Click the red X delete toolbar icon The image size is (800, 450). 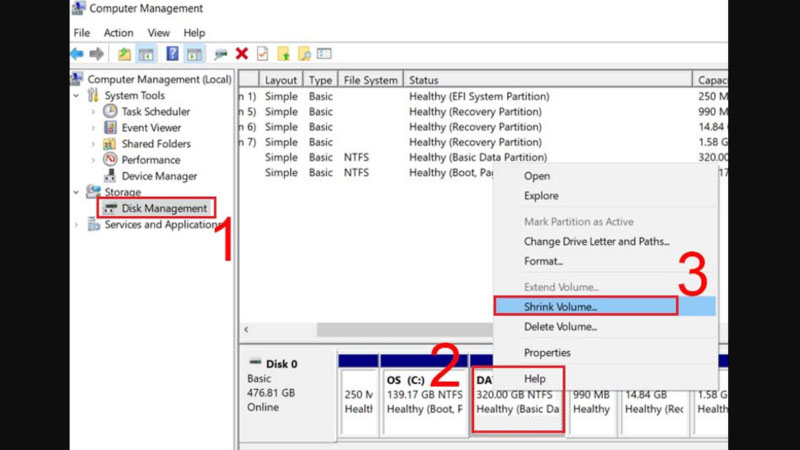[x=242, y=54]
